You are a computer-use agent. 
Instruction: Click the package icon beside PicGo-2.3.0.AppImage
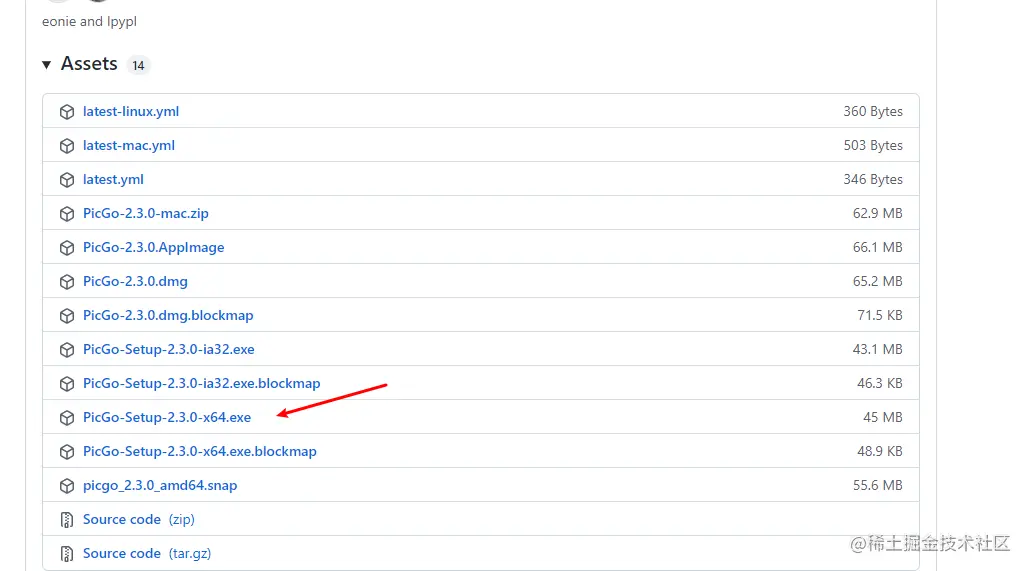point(67,248)
